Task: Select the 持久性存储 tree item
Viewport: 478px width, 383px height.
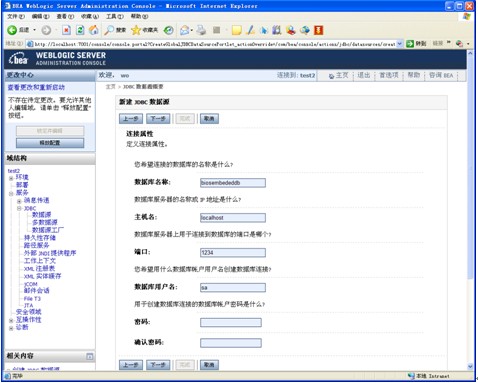Action: [x=40, y=238]
